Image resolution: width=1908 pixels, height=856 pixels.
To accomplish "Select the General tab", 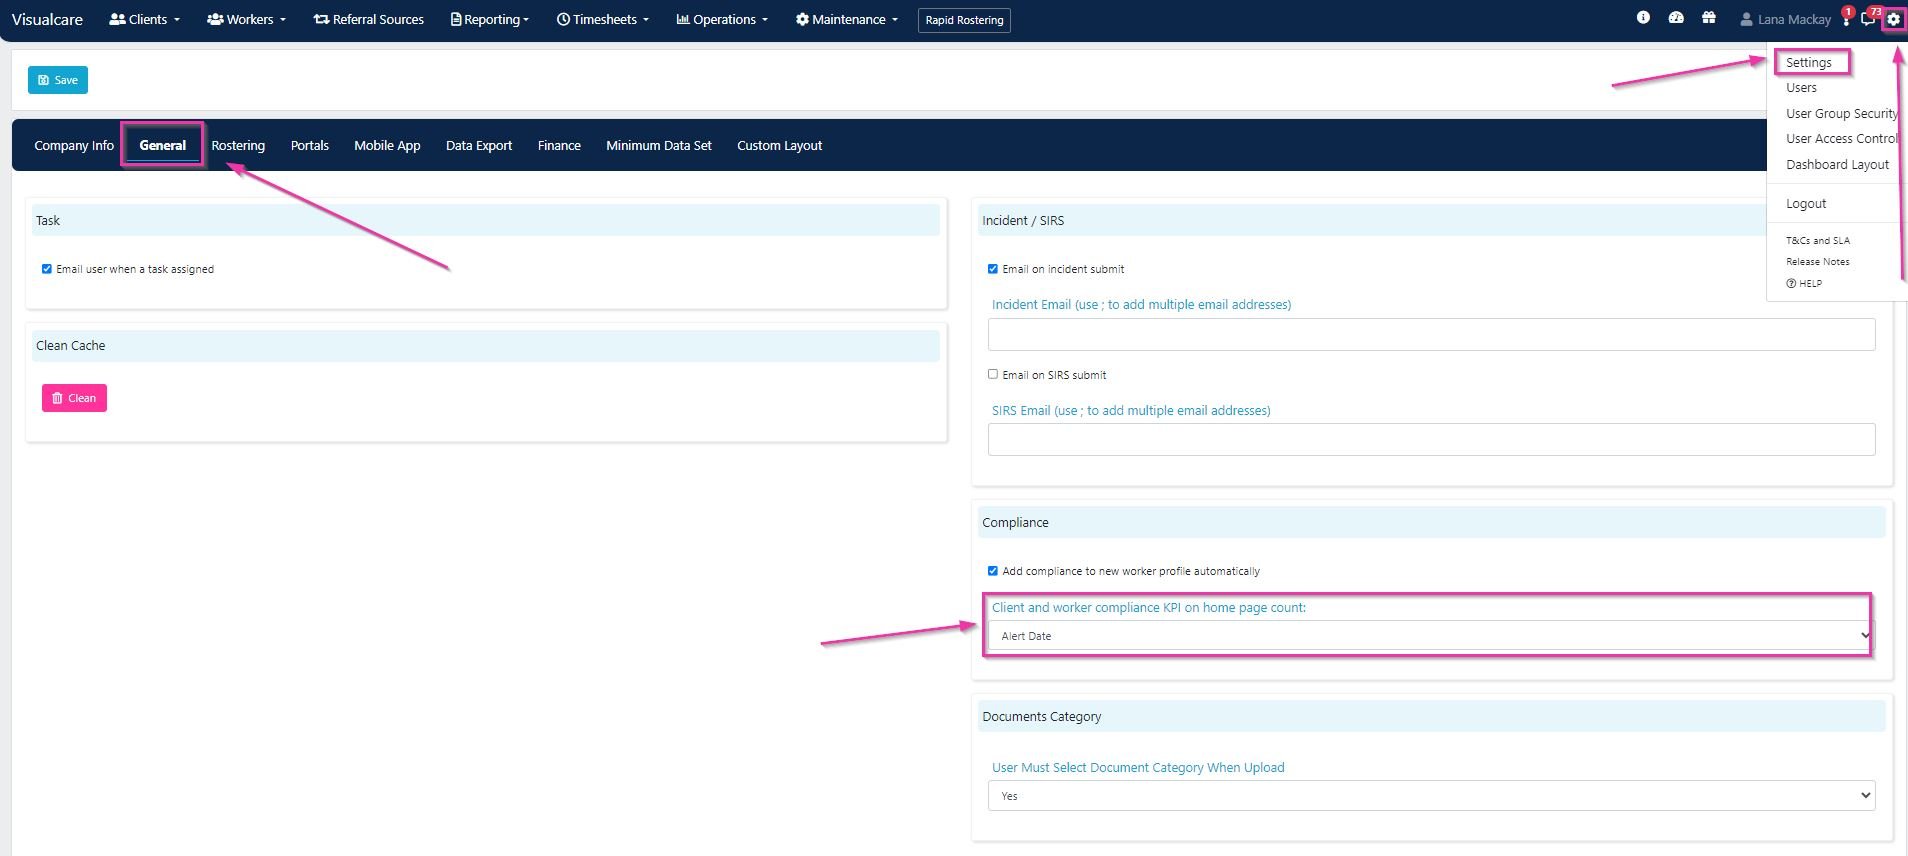I will click(x=163, y=145).
